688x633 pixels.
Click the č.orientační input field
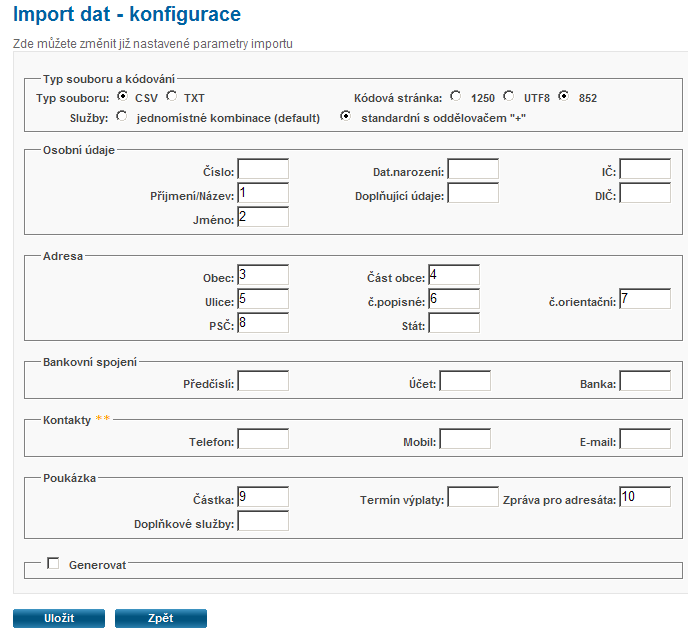coord(645,299)
